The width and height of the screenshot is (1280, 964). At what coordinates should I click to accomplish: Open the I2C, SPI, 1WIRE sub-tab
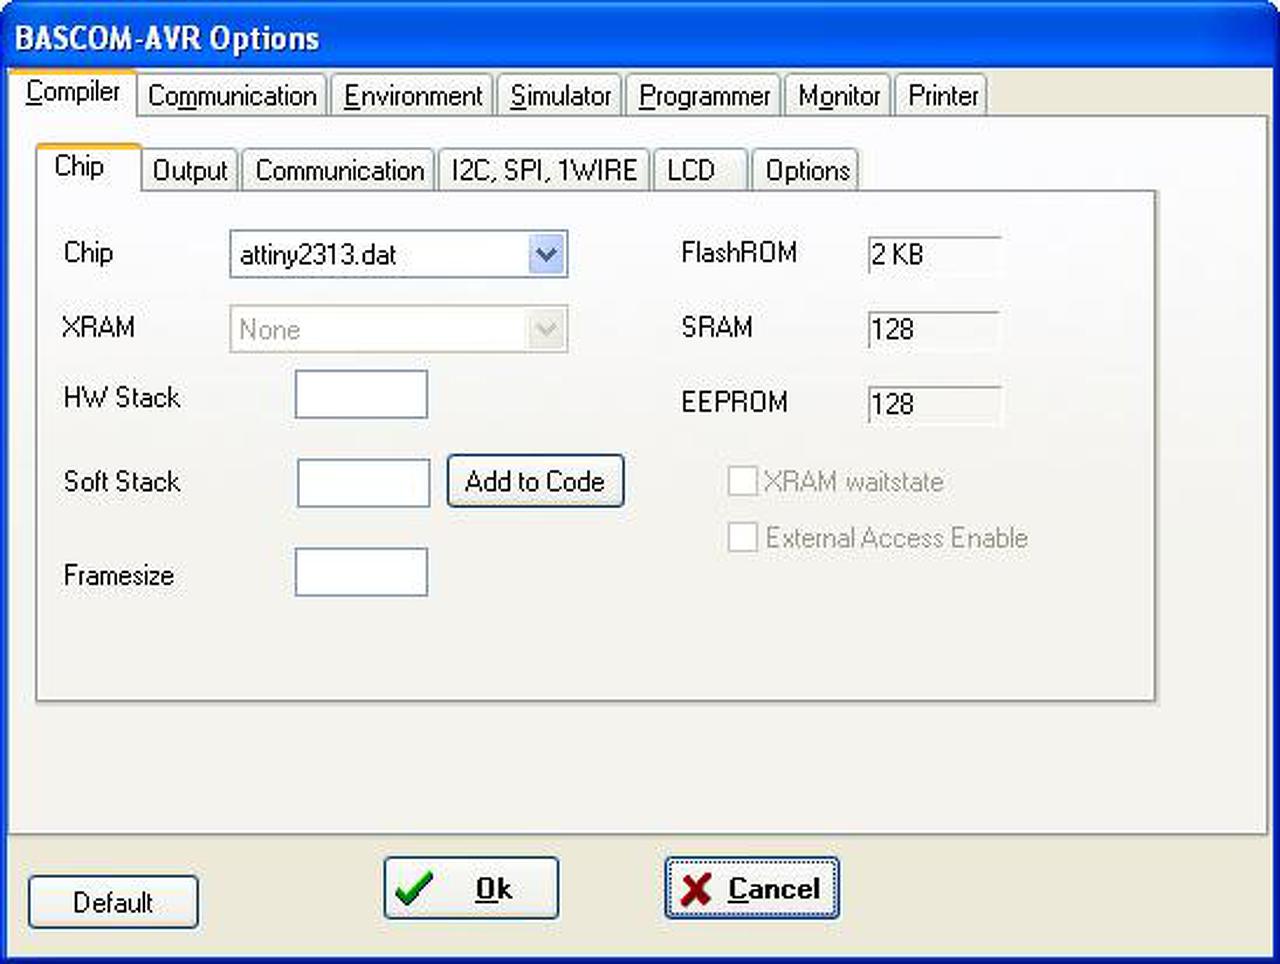coord(544,170)
